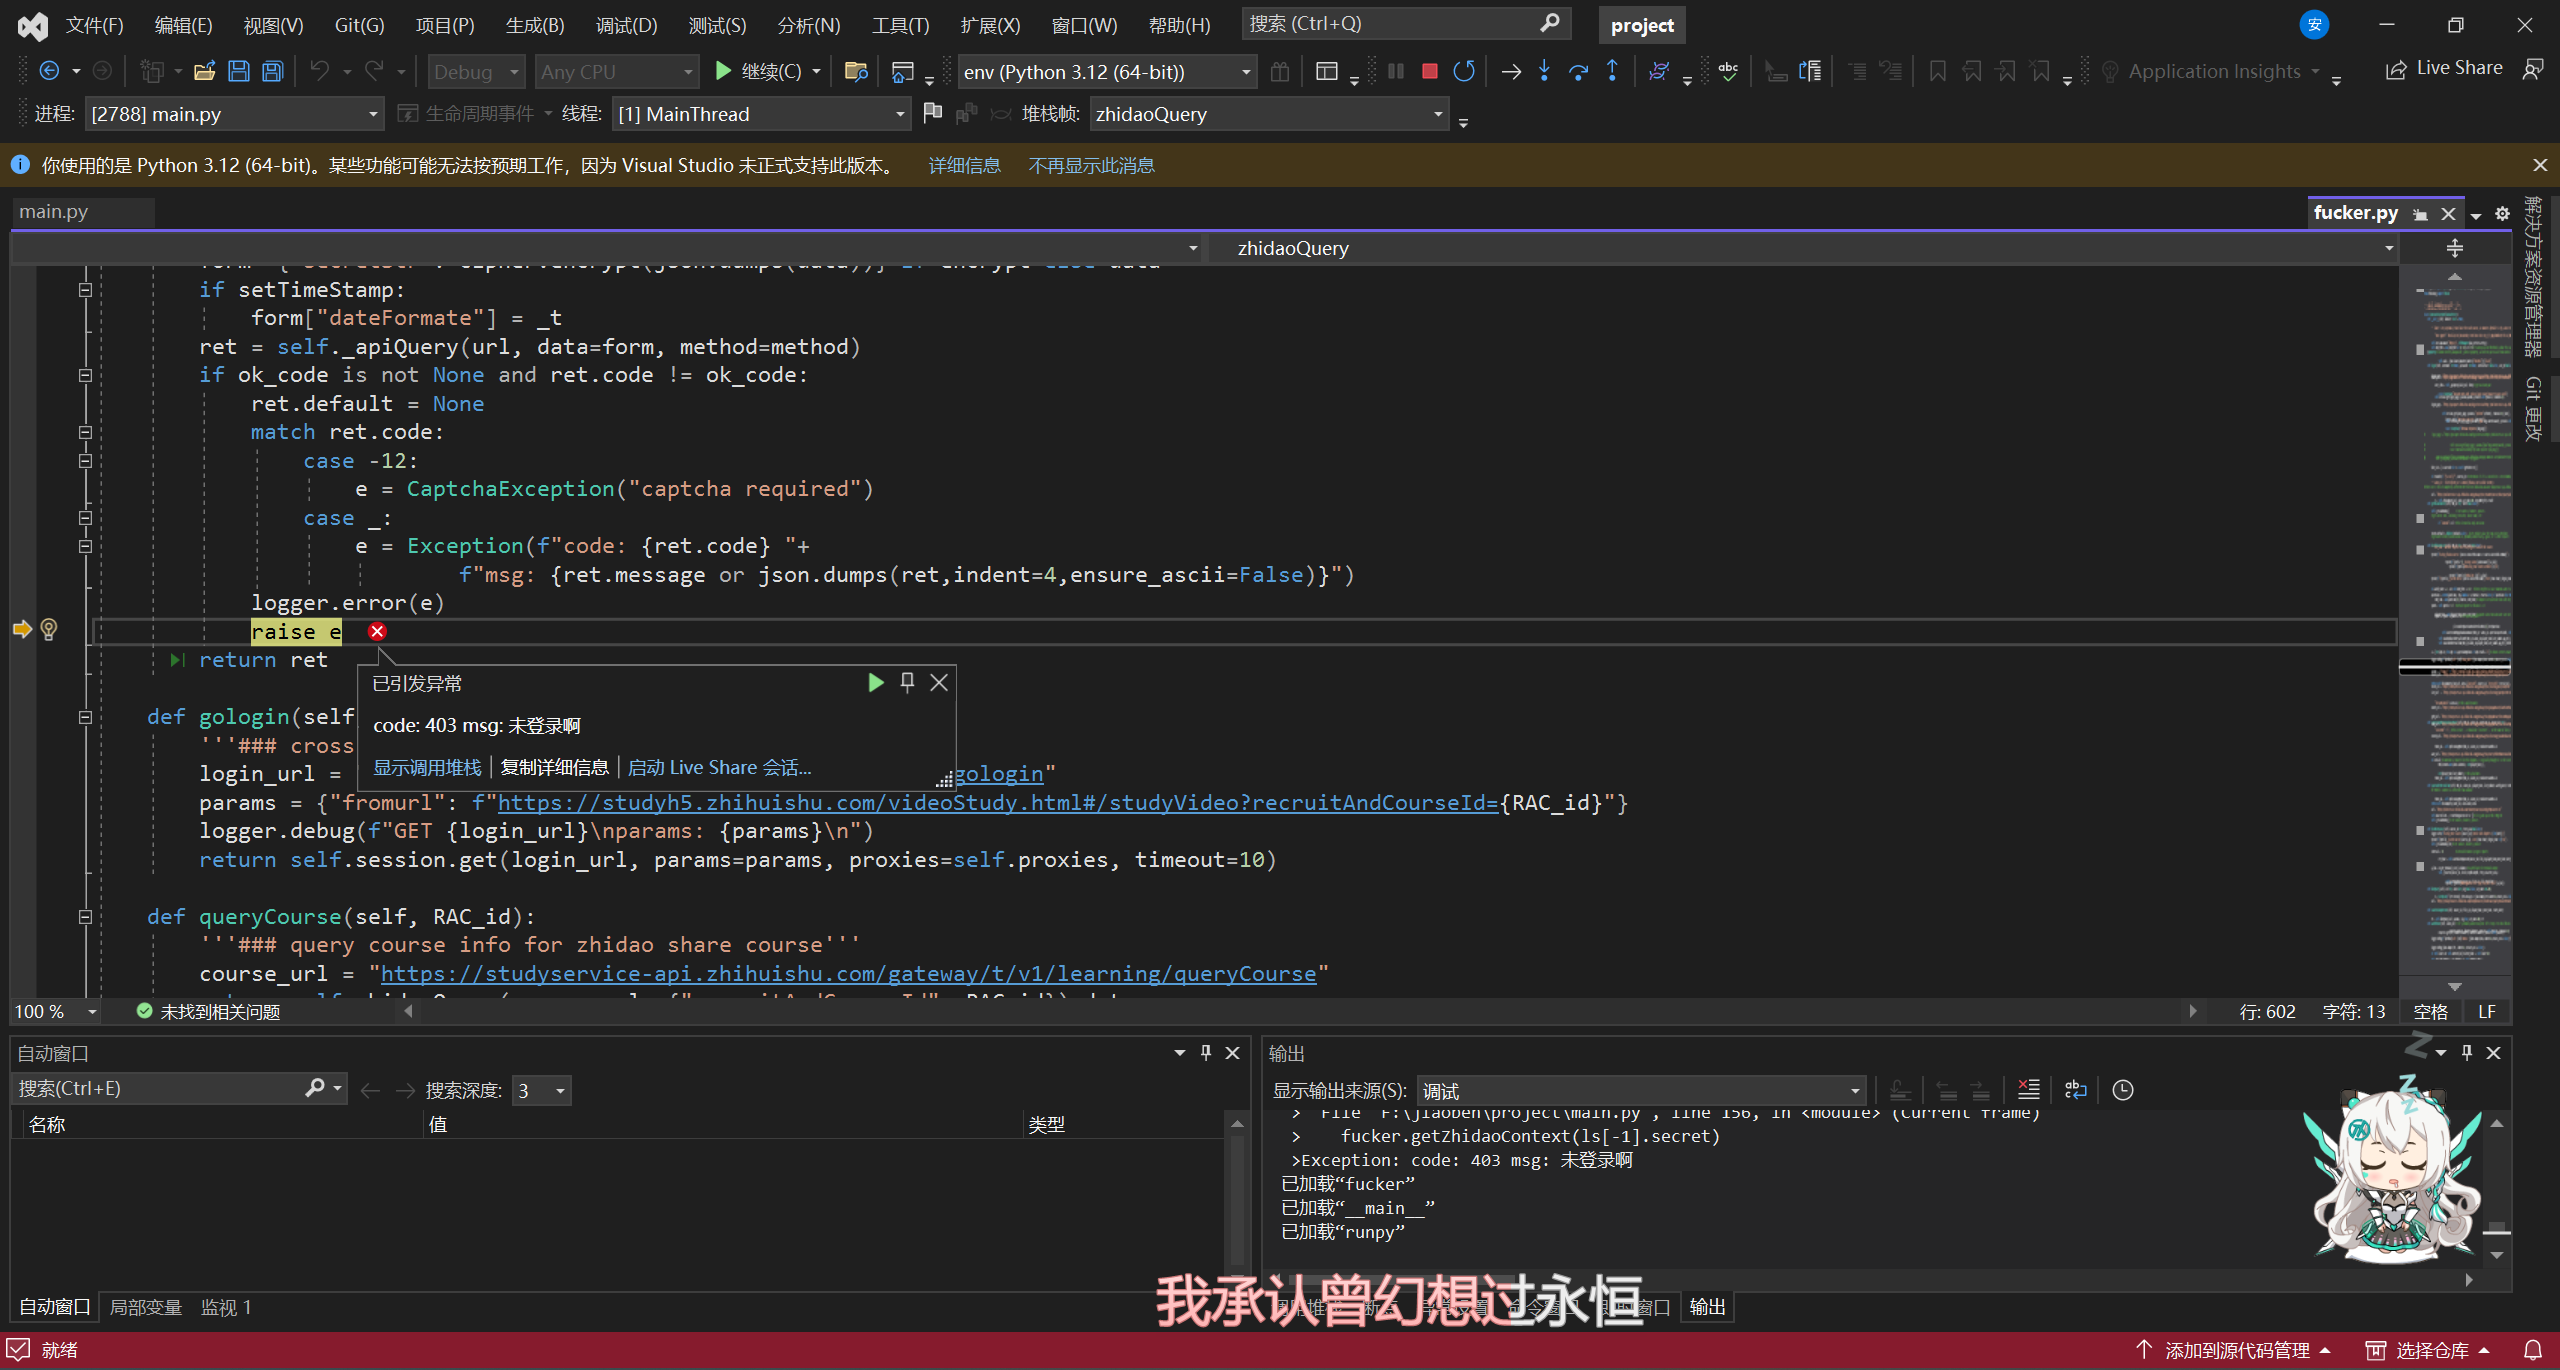Click the 详细信息 link in the Python warning

coord(964,165)
